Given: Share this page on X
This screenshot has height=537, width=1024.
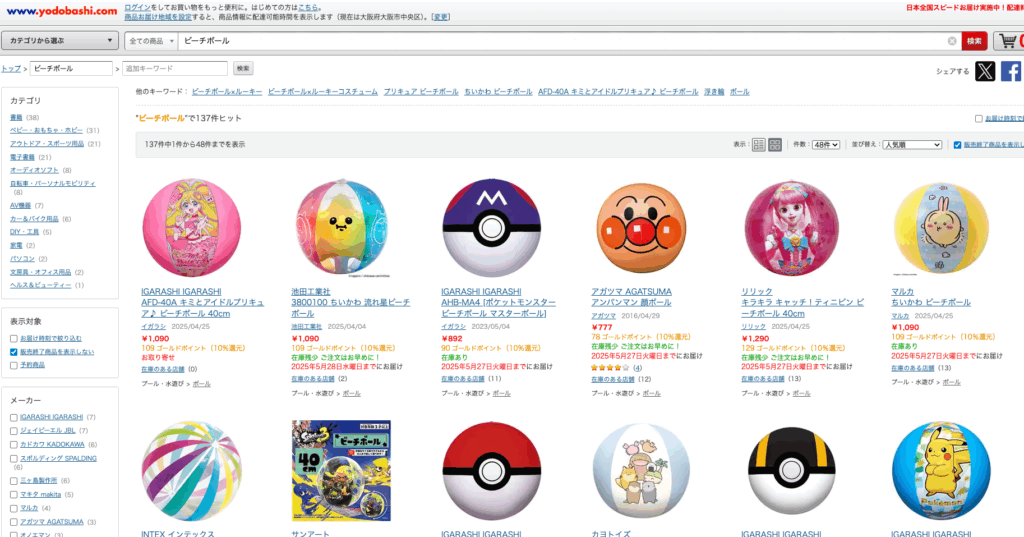Looking at the screenshot, I should 985,71.
